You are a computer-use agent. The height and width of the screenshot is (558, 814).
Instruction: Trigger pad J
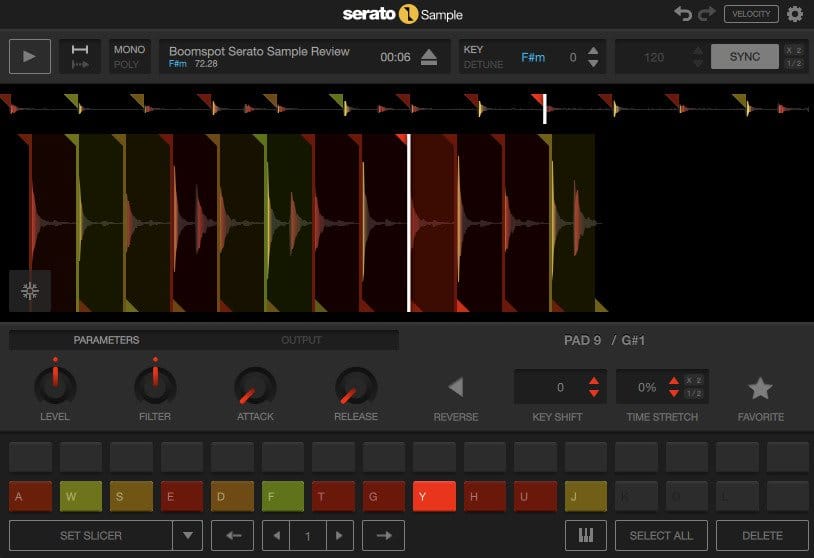[586, 496]
